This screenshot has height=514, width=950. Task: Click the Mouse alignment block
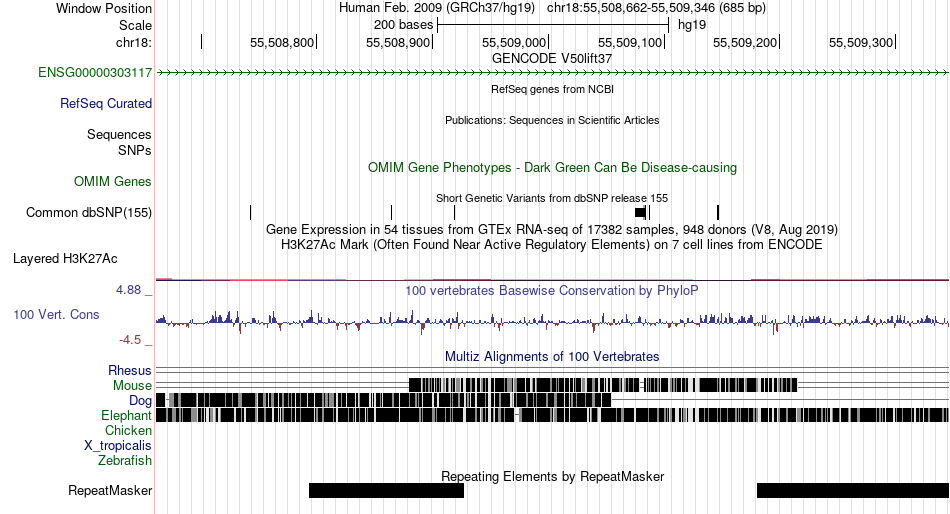pyautogui.click(x=603, y=385)
